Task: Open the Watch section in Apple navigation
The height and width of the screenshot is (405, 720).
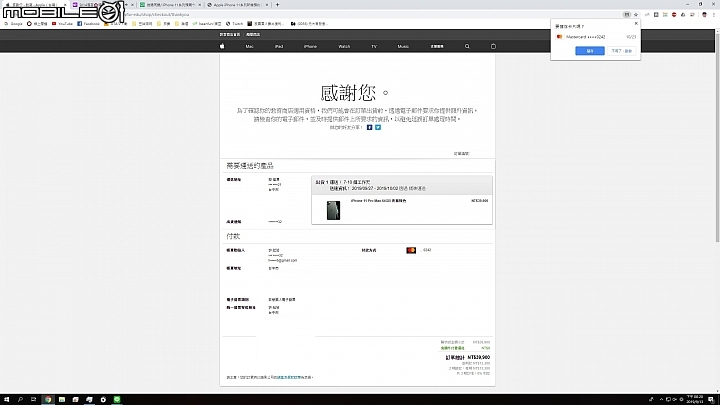Action: 344,46
